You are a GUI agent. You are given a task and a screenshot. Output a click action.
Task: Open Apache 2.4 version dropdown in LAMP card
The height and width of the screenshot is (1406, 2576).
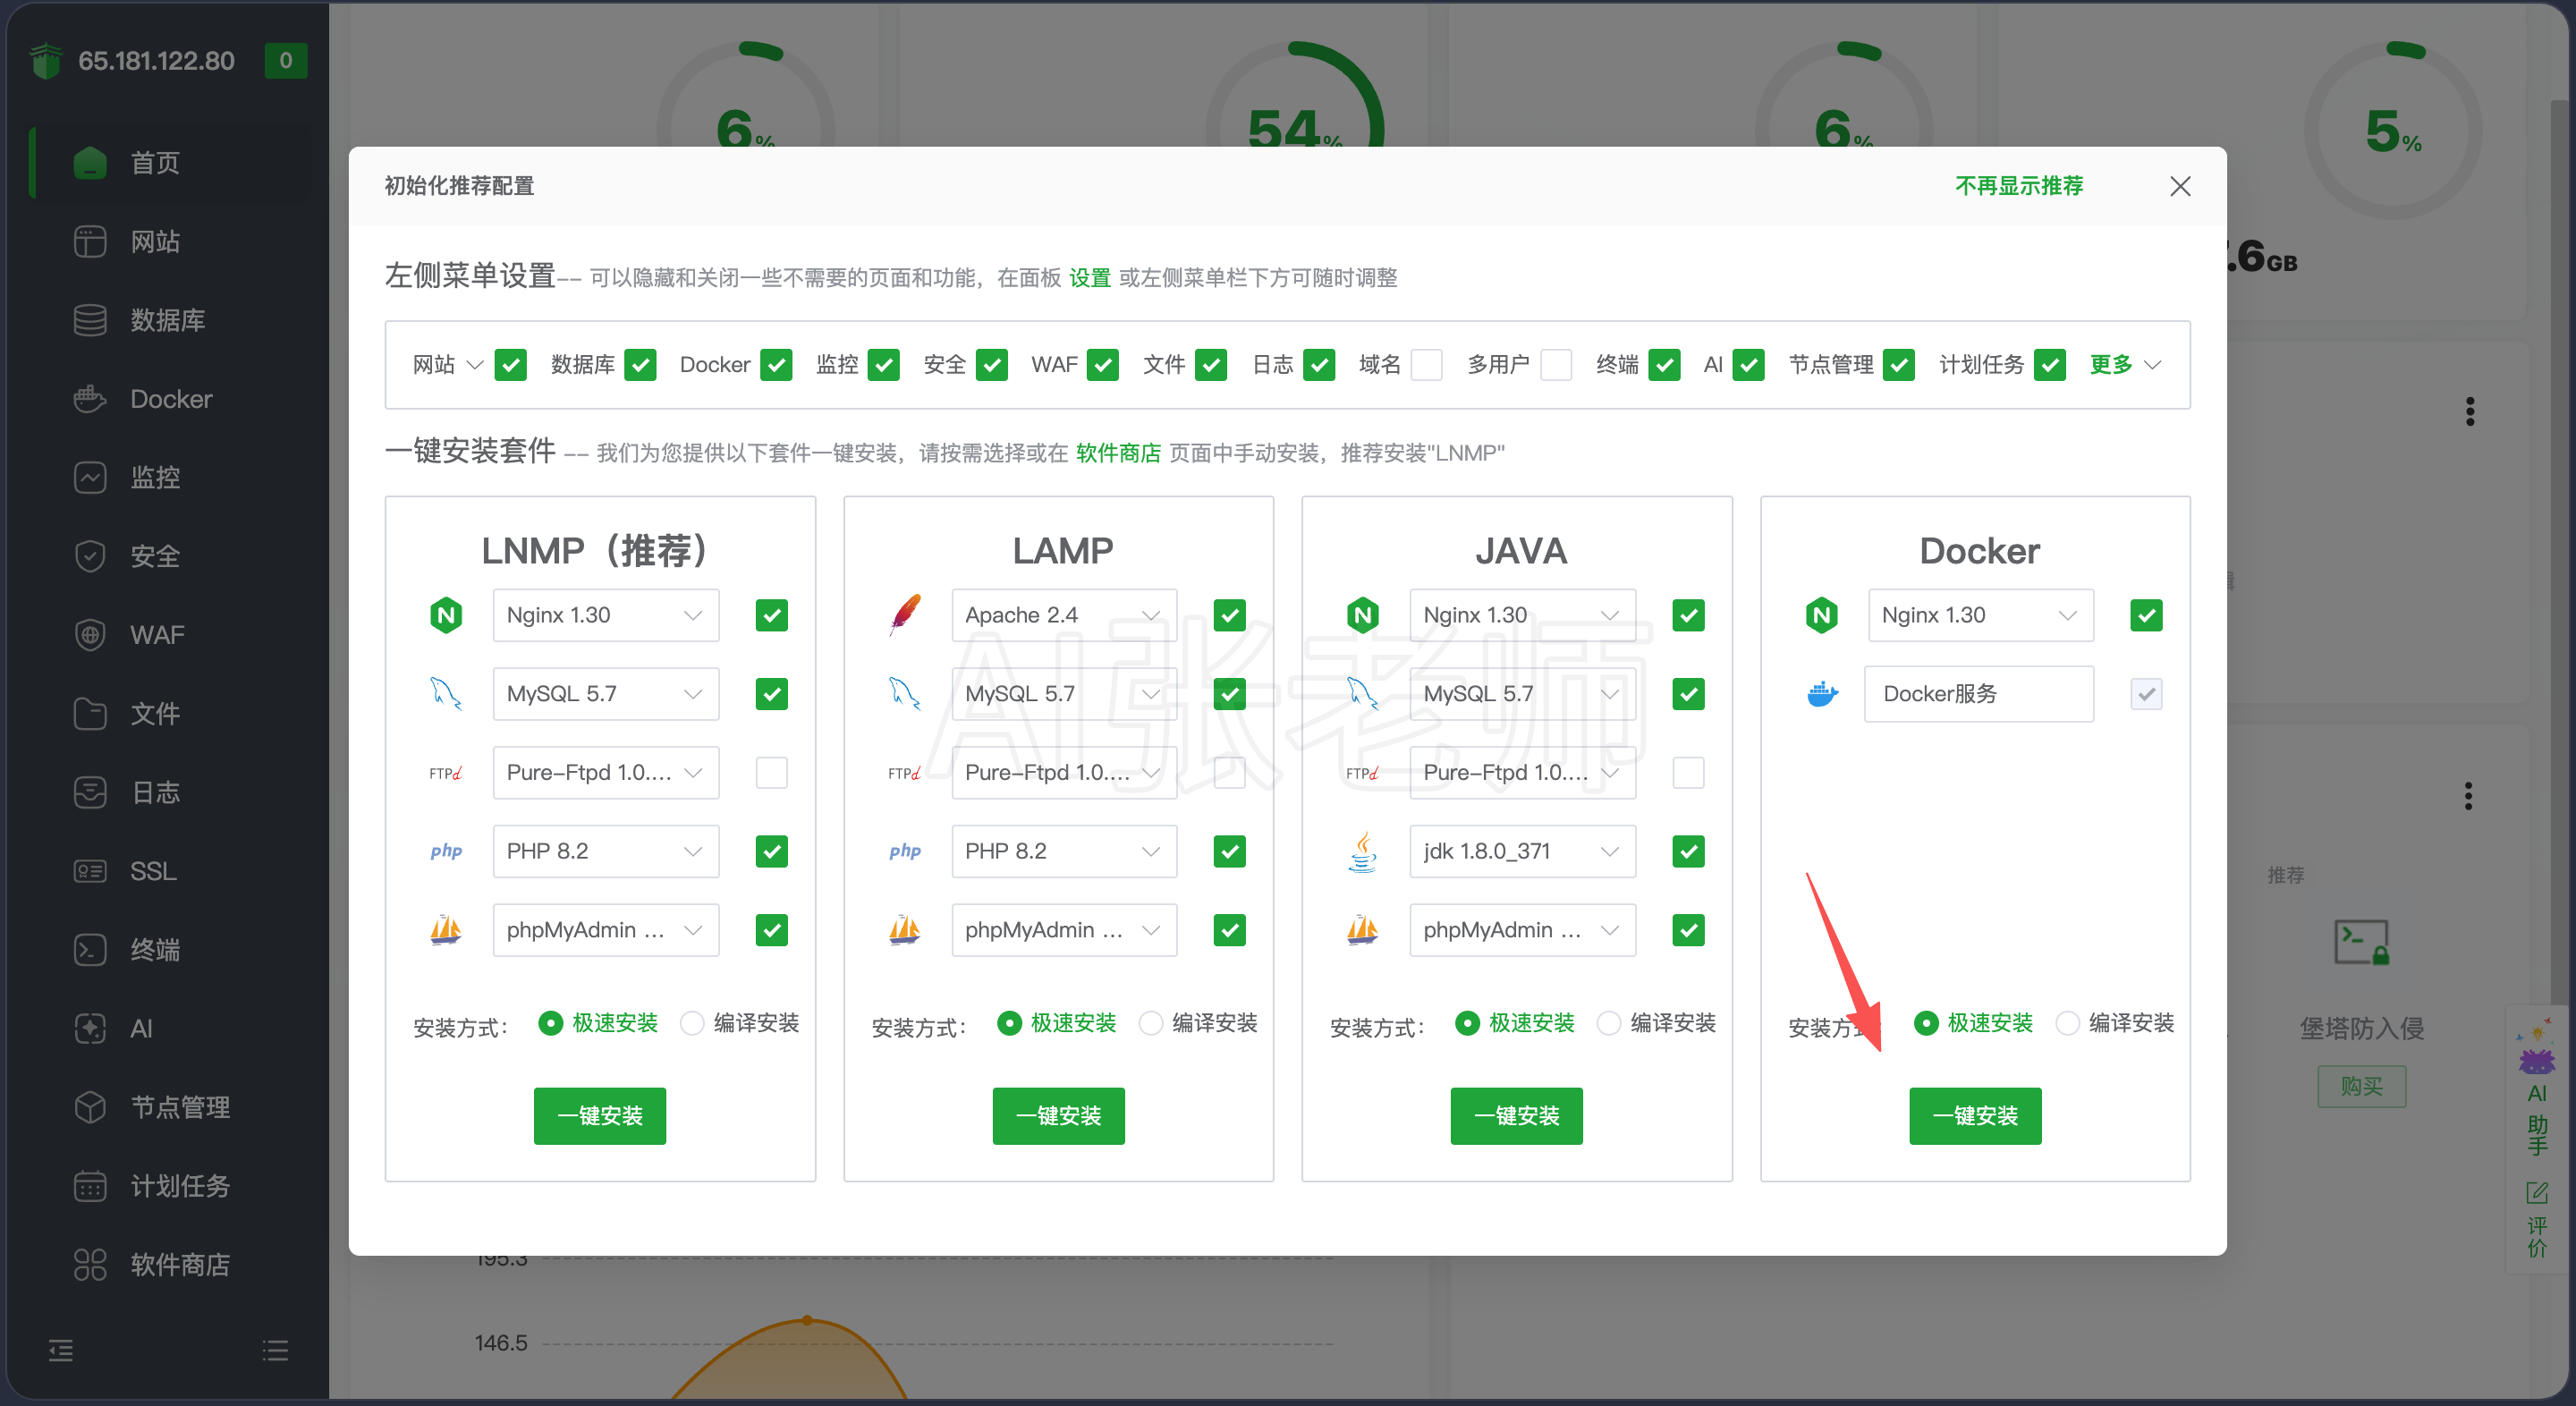(1064, 615)
